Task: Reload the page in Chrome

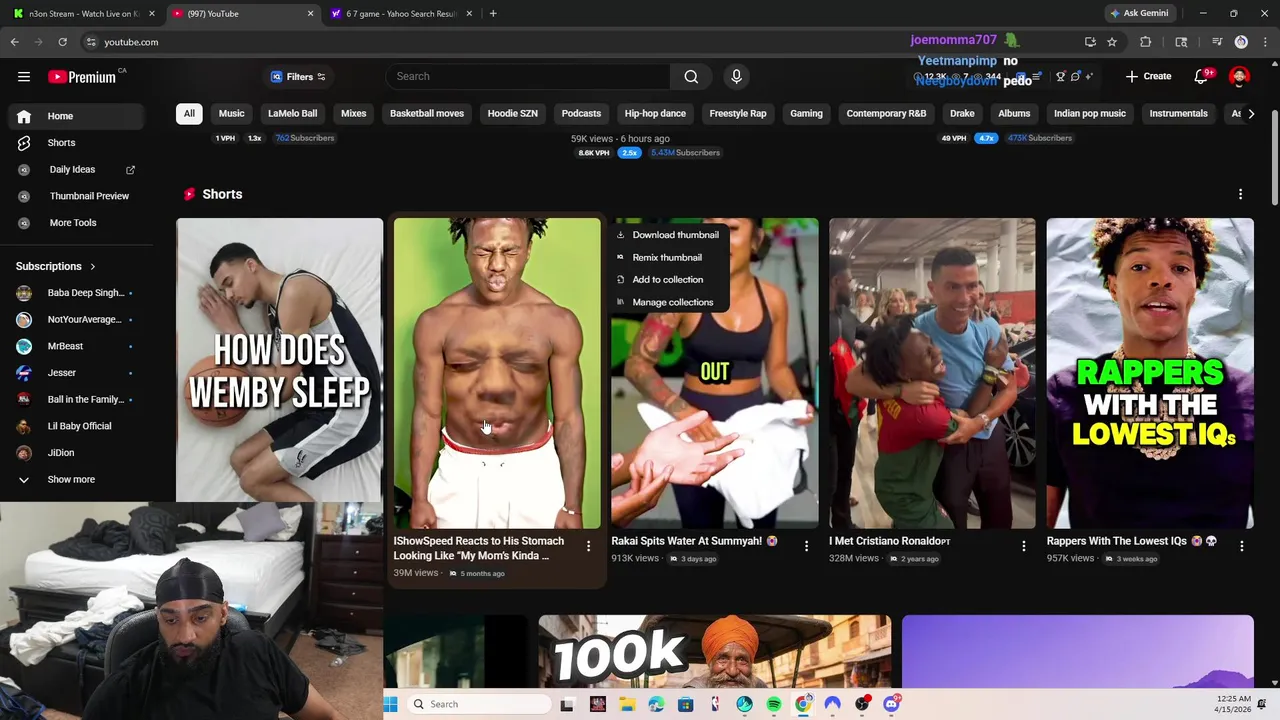Action: [62, 42]
